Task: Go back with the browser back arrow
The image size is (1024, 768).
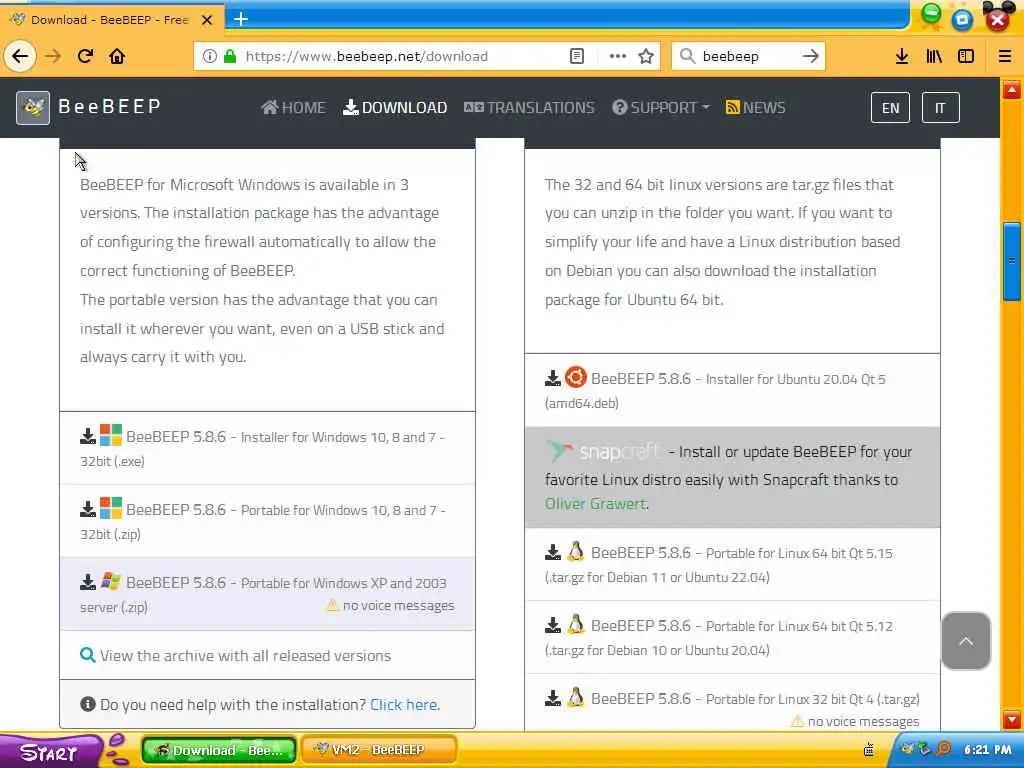Action: (x=20, y=56)
